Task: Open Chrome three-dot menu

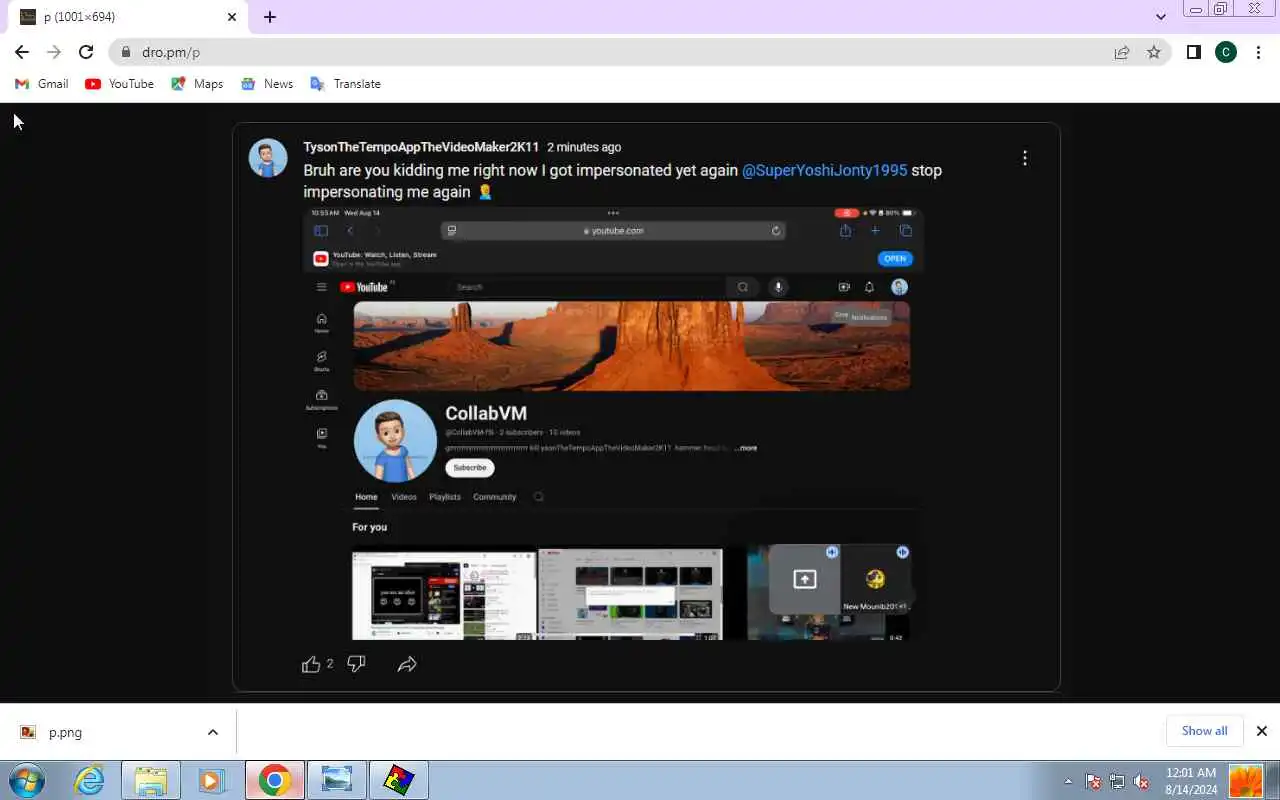Action: click(x=1258, y=52)
